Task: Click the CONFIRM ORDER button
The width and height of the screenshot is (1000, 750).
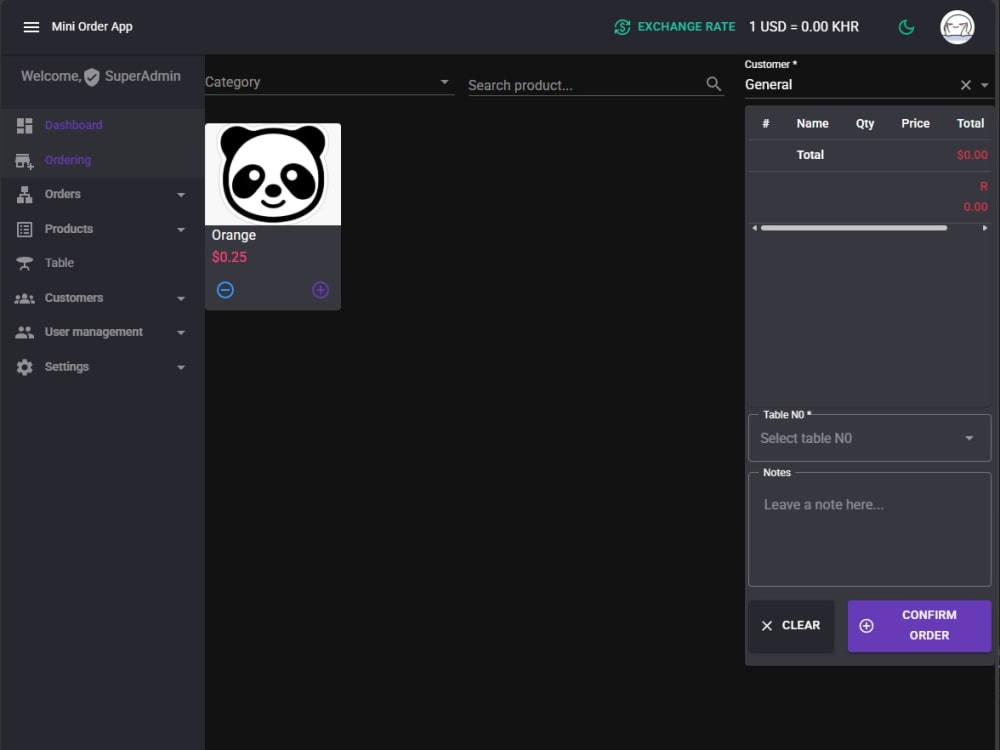Action: (919, 626)
